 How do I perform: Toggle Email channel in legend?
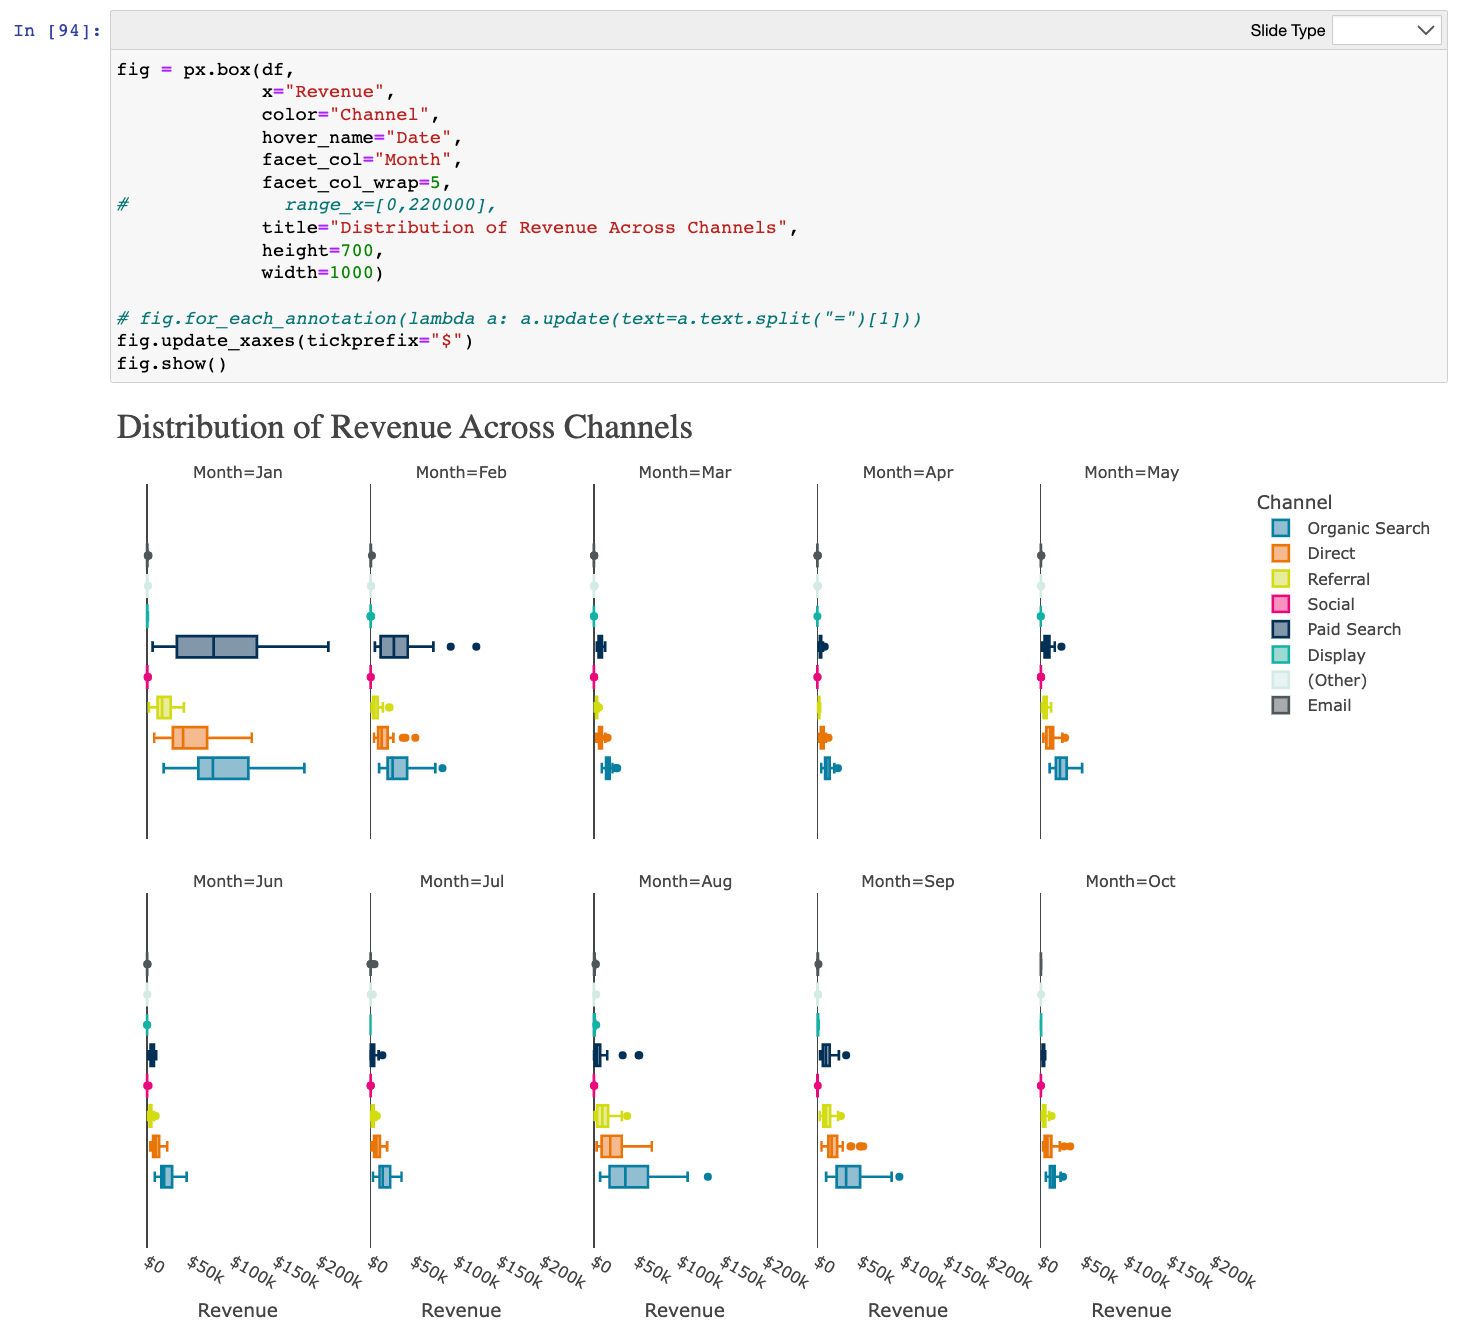1328,705
